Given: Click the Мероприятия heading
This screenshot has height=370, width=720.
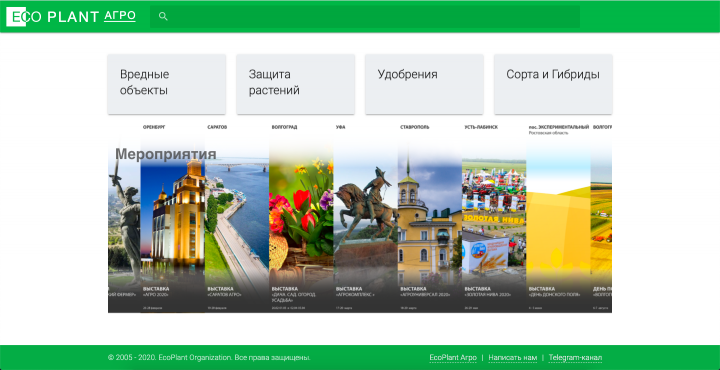Looking at the screenshot, I should 166,154.
